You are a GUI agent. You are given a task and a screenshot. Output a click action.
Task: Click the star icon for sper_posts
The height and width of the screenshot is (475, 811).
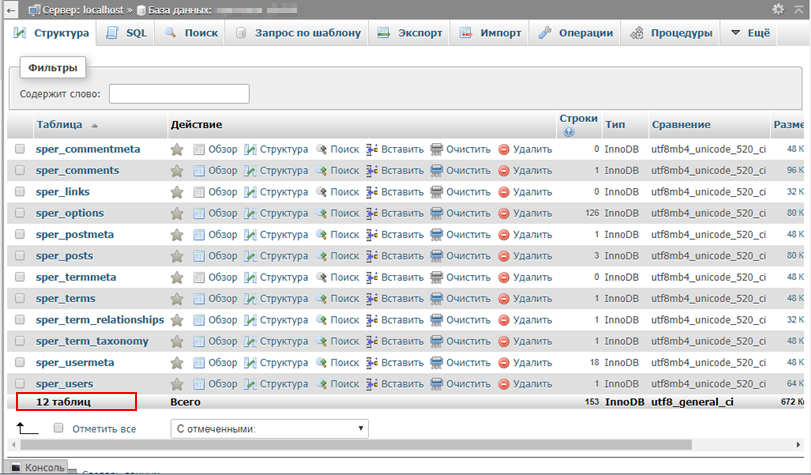[x=177, y=256]
